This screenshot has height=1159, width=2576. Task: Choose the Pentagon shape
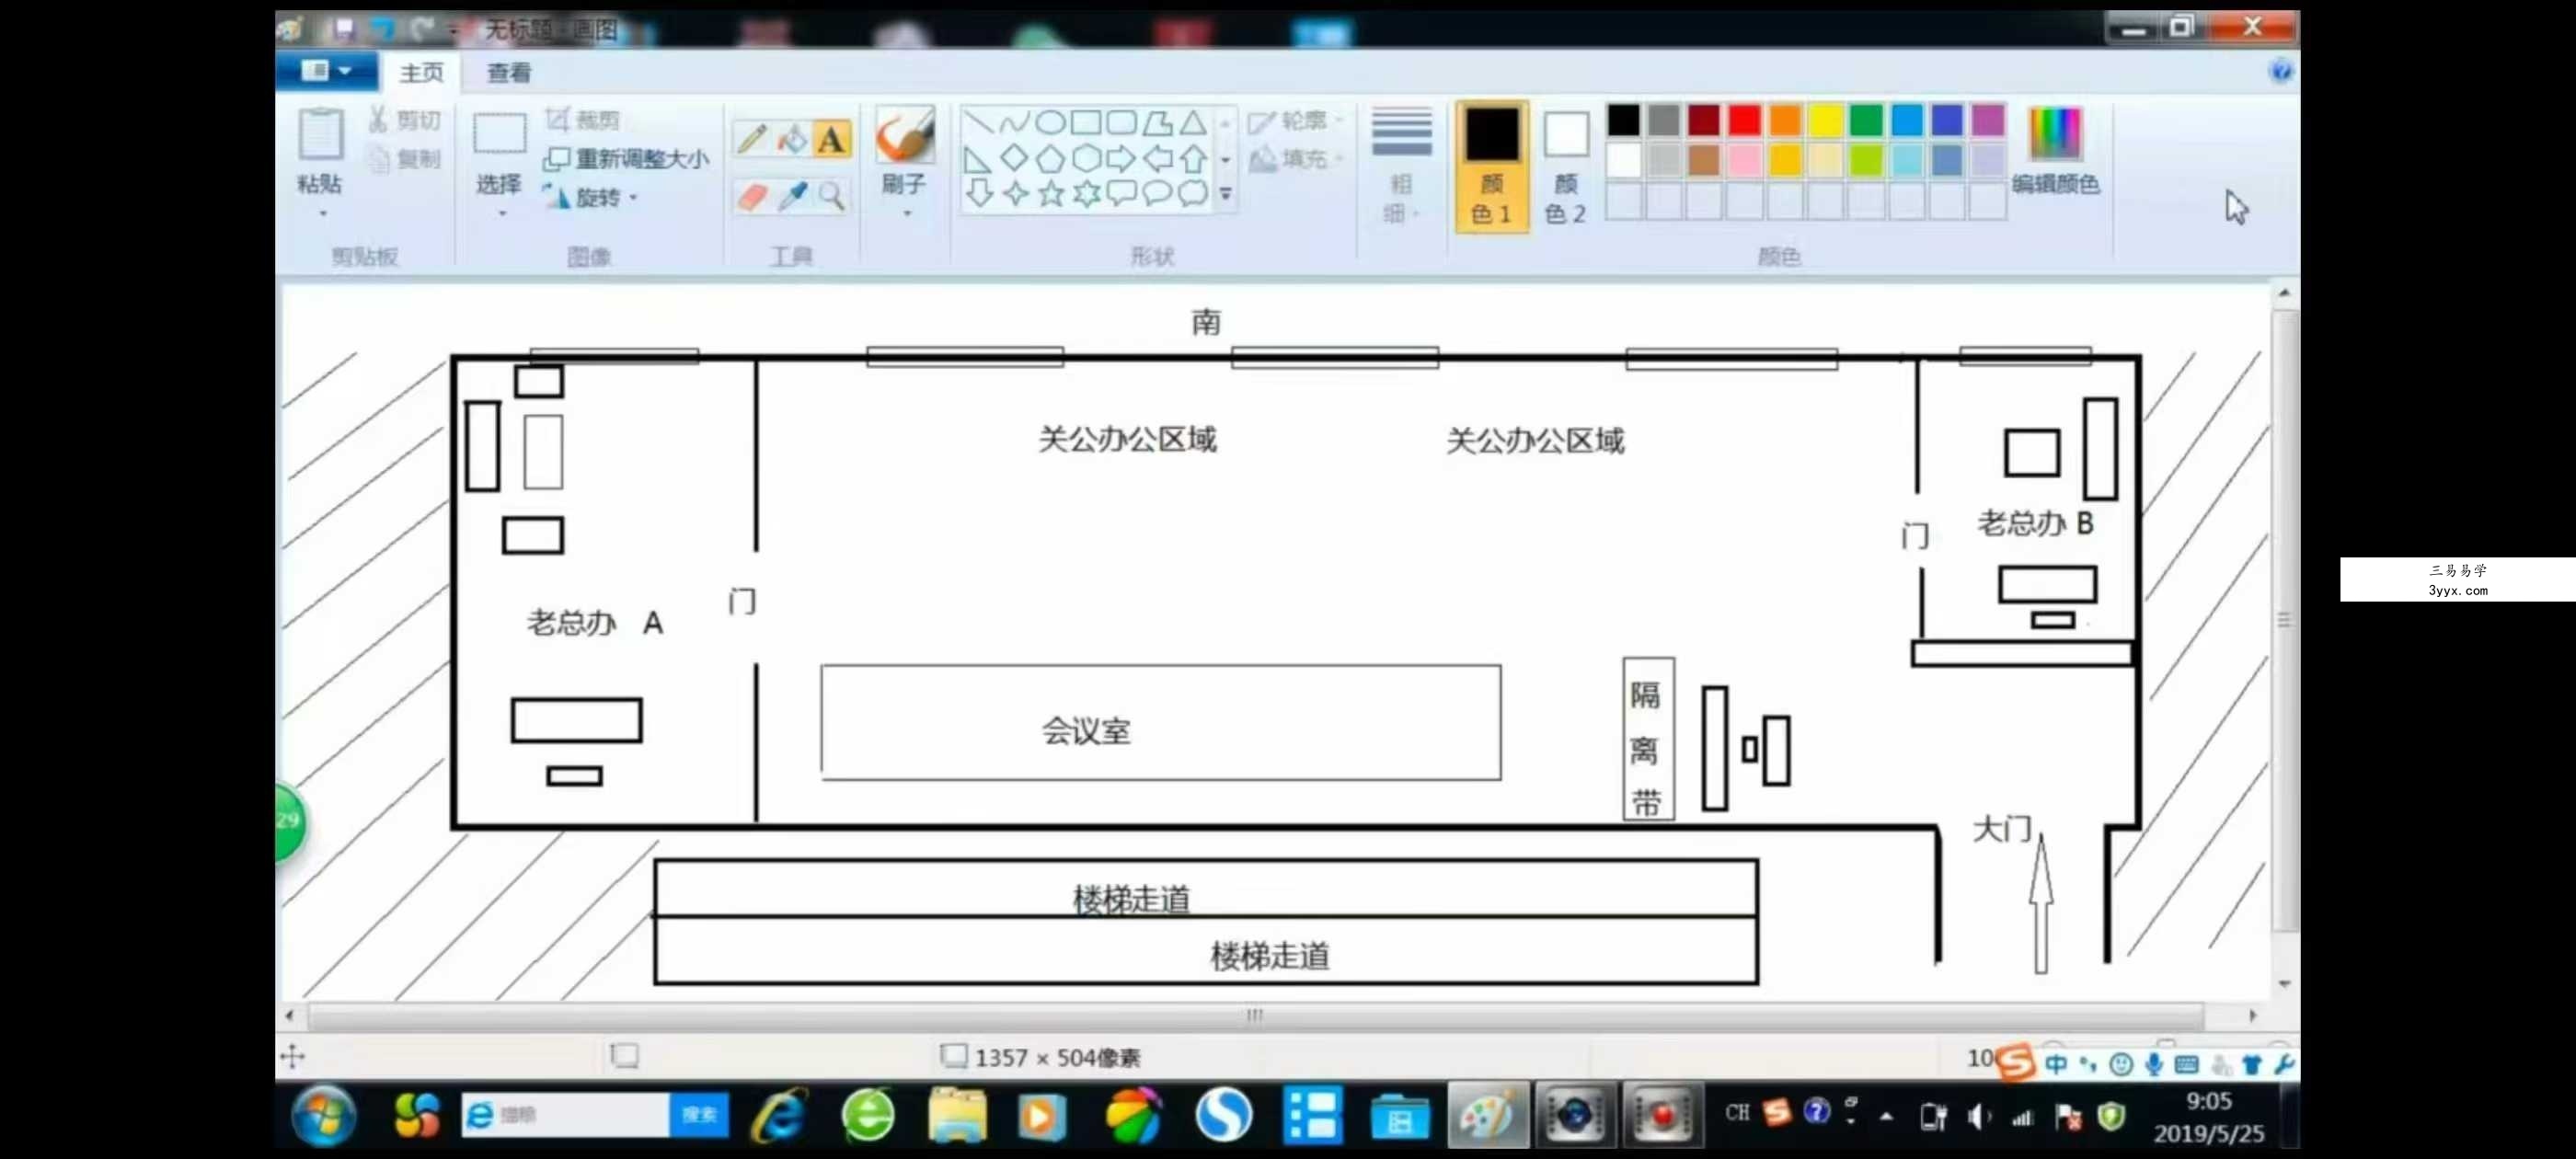point(1049,158)
